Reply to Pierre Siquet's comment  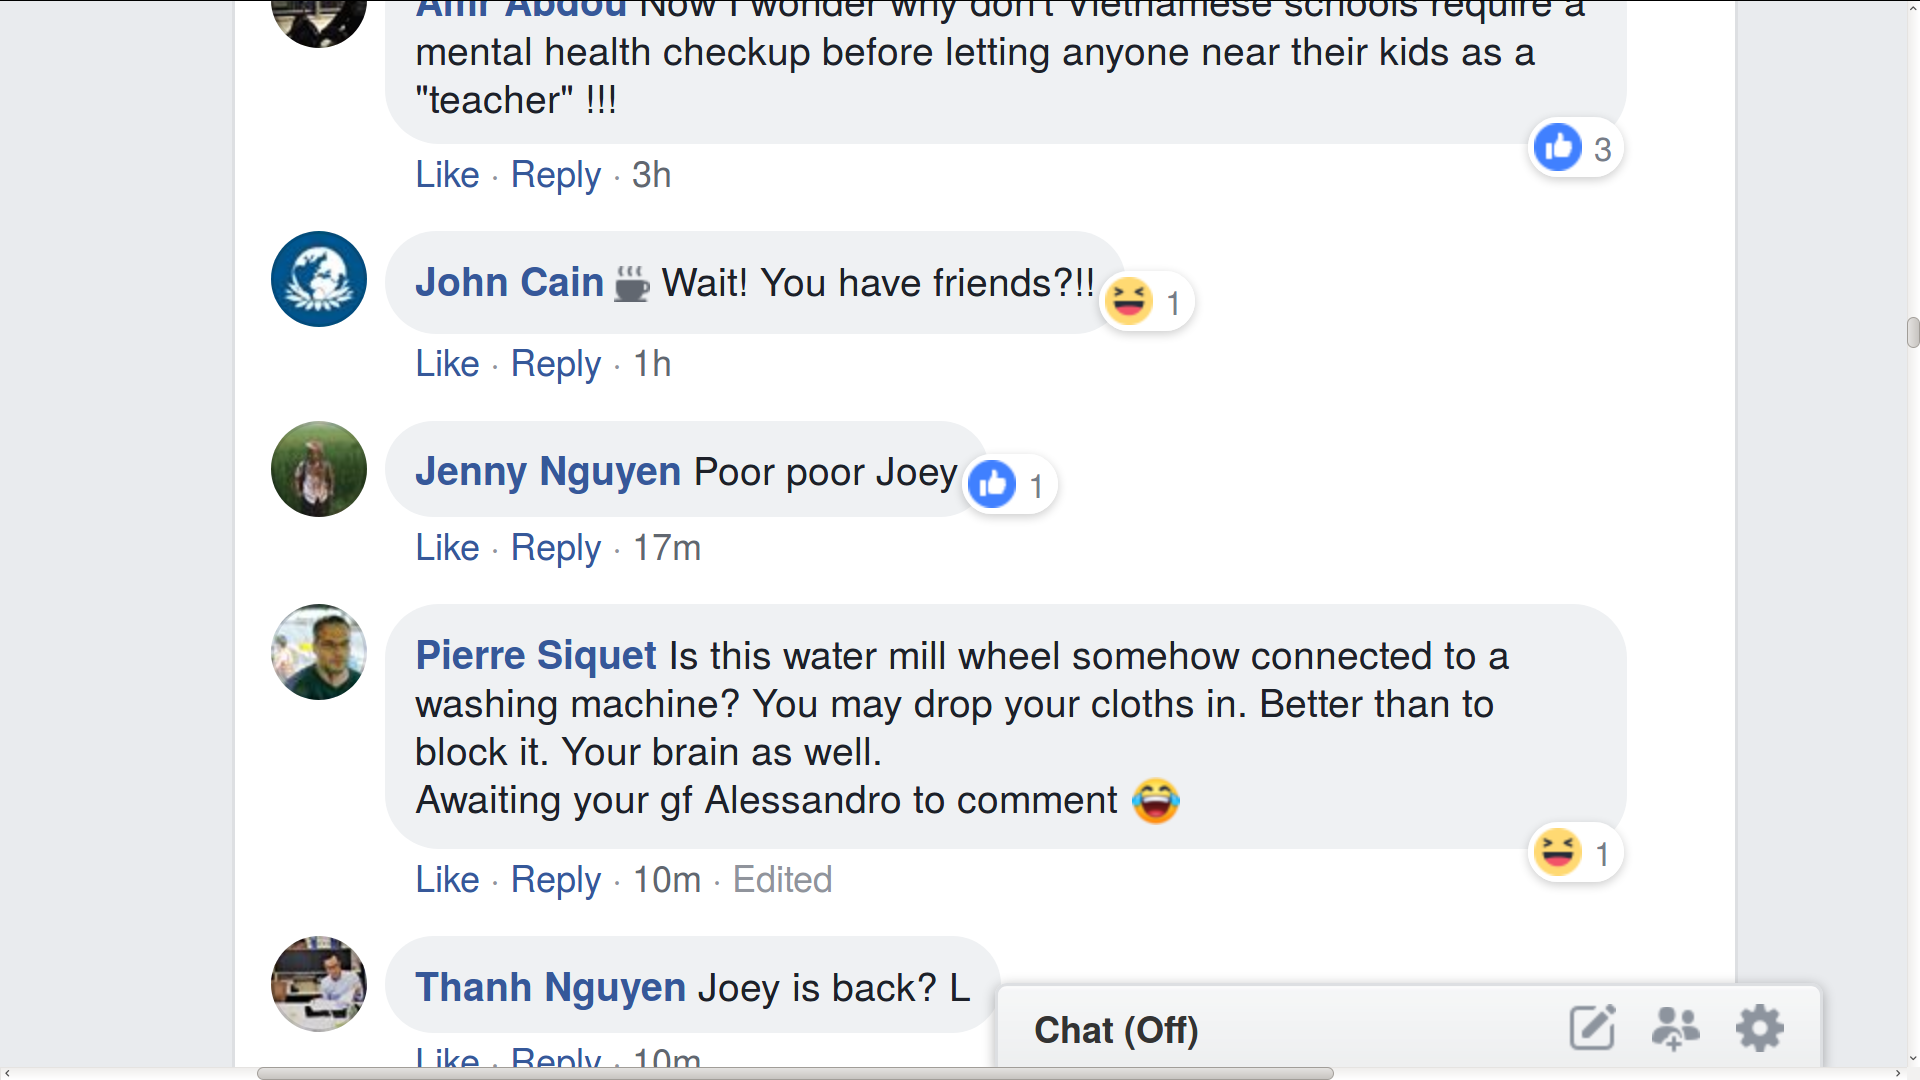[x=555, y=880]
